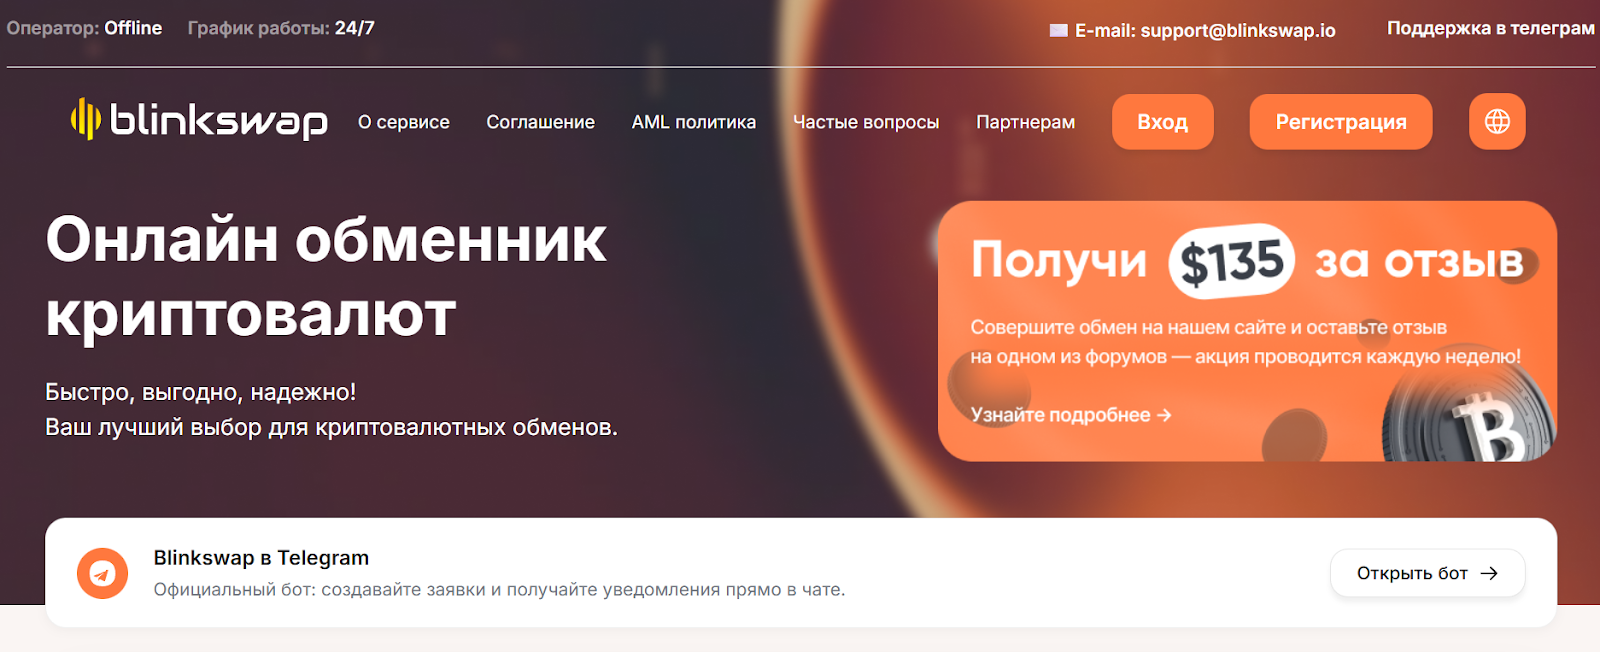The image size is (1600, 652).
Task: Open Частые вопросы section
Action: pyautogui.click(x=866, y=122)
